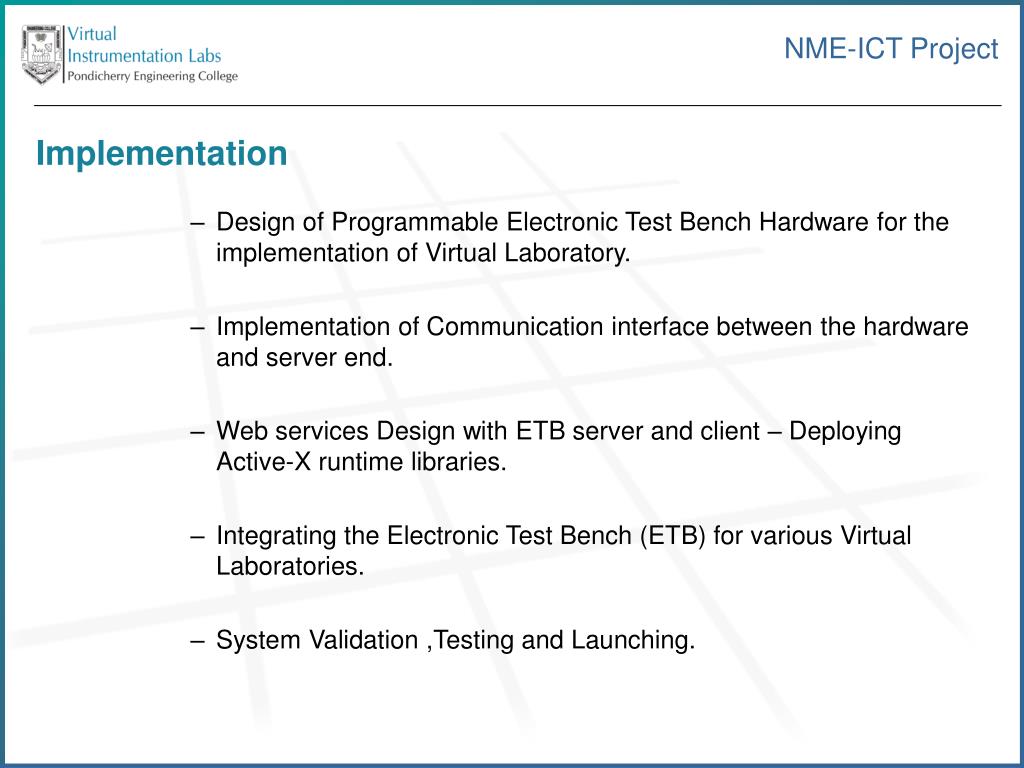Click bullet 'Implementation of Communication interface'
The height and width of the screenshot is (768, 1024).
(592, 327)
